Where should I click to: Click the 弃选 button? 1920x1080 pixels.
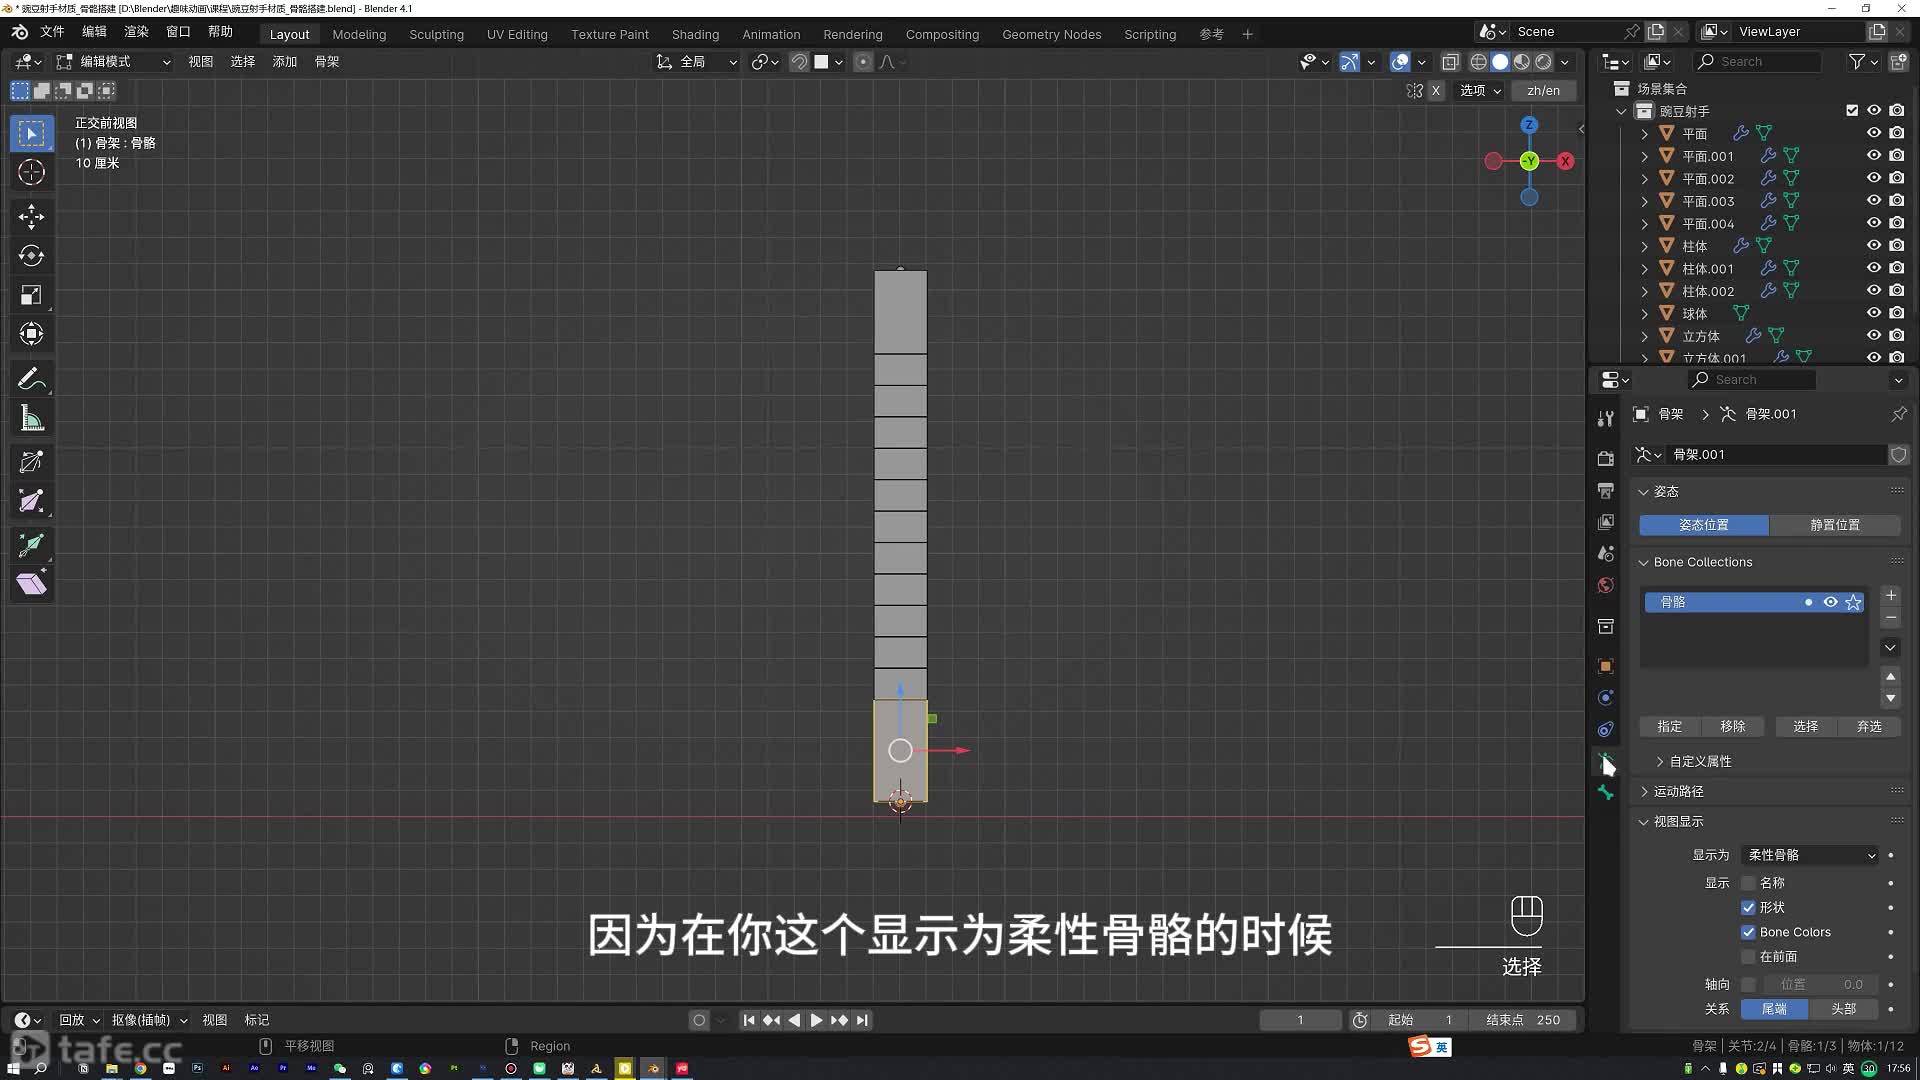[x=1869, y=727]
